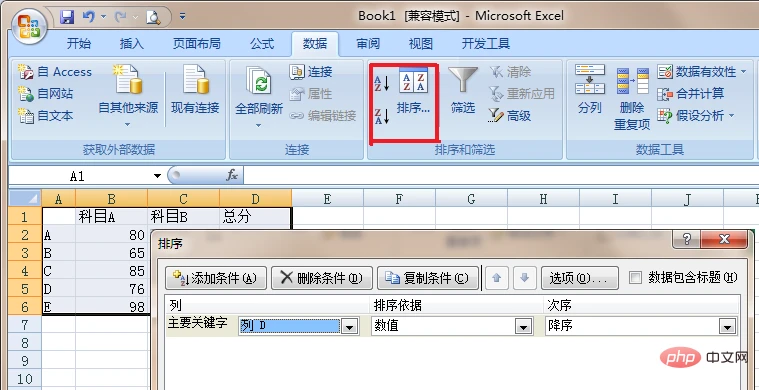Switch to the 开发工具 ribbon tab

[486, 44]
